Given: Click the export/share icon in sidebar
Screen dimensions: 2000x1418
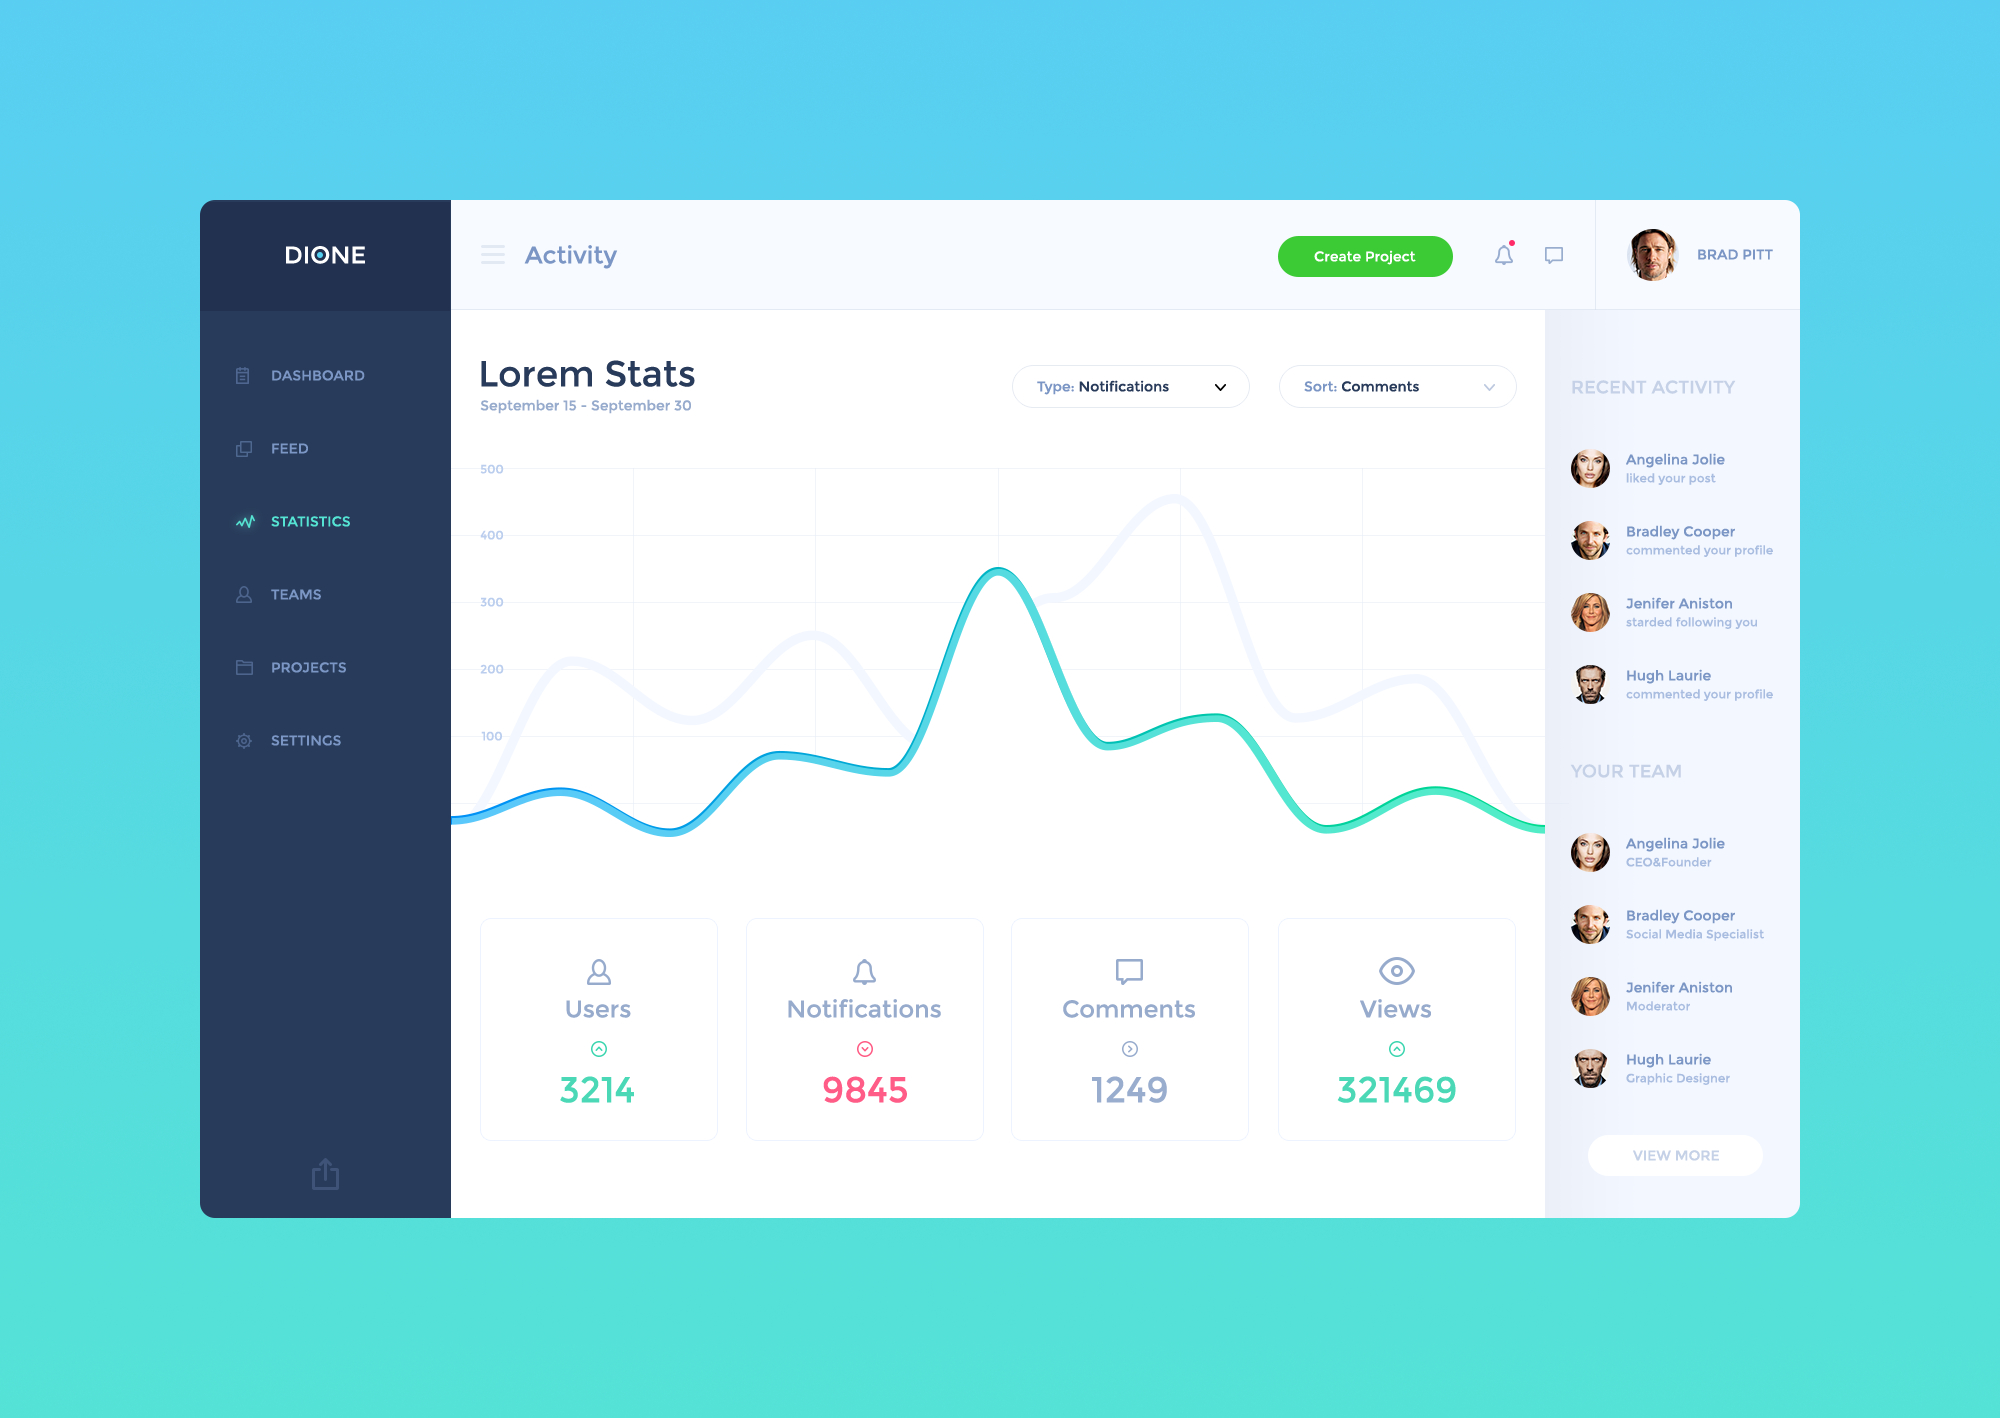Looking at the screenshot, I should coord(325,1174).
